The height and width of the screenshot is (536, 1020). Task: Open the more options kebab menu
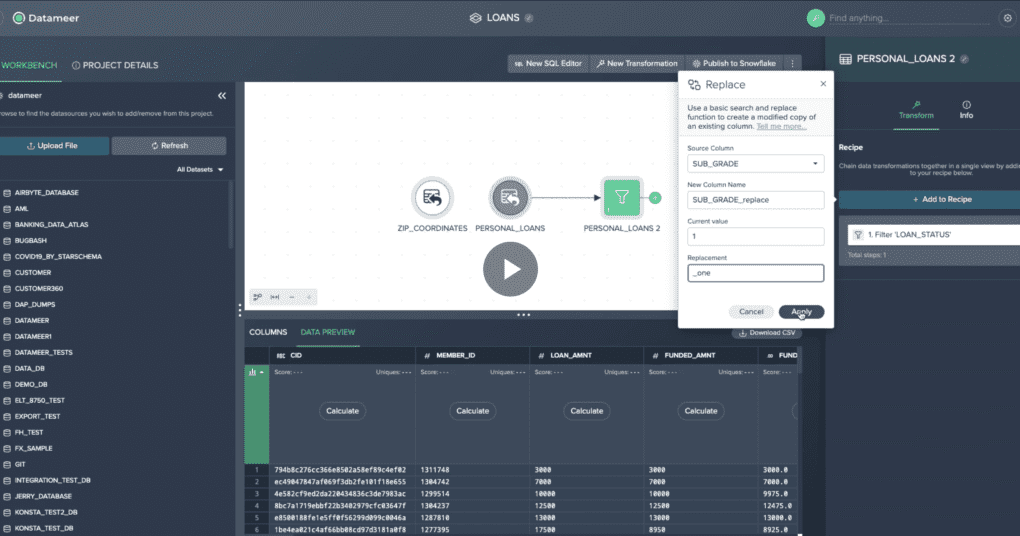point(792,64)
